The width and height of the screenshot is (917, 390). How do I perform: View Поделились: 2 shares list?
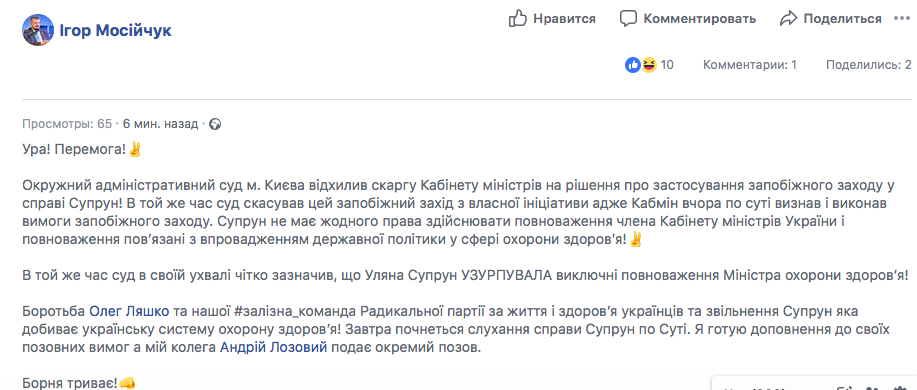868,65
